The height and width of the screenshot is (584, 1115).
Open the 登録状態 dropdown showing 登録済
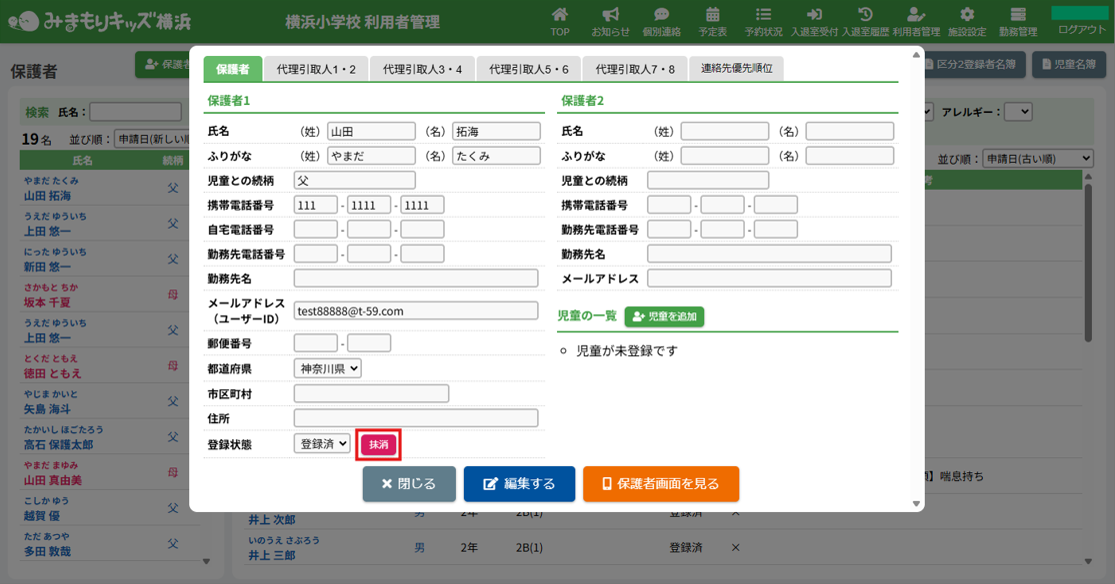[321, 443]
